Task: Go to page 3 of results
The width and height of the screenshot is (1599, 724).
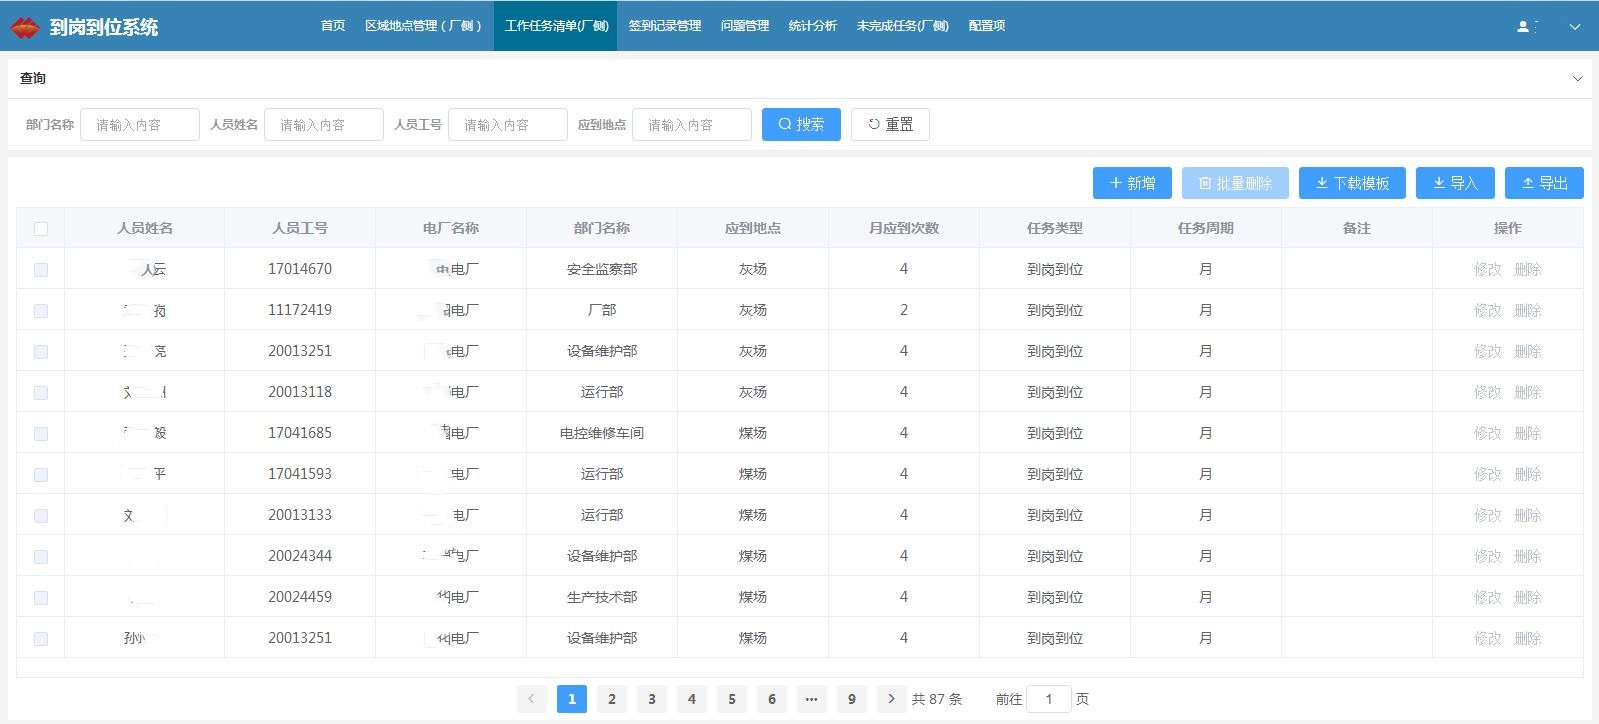Action: [x=651, y=699]
